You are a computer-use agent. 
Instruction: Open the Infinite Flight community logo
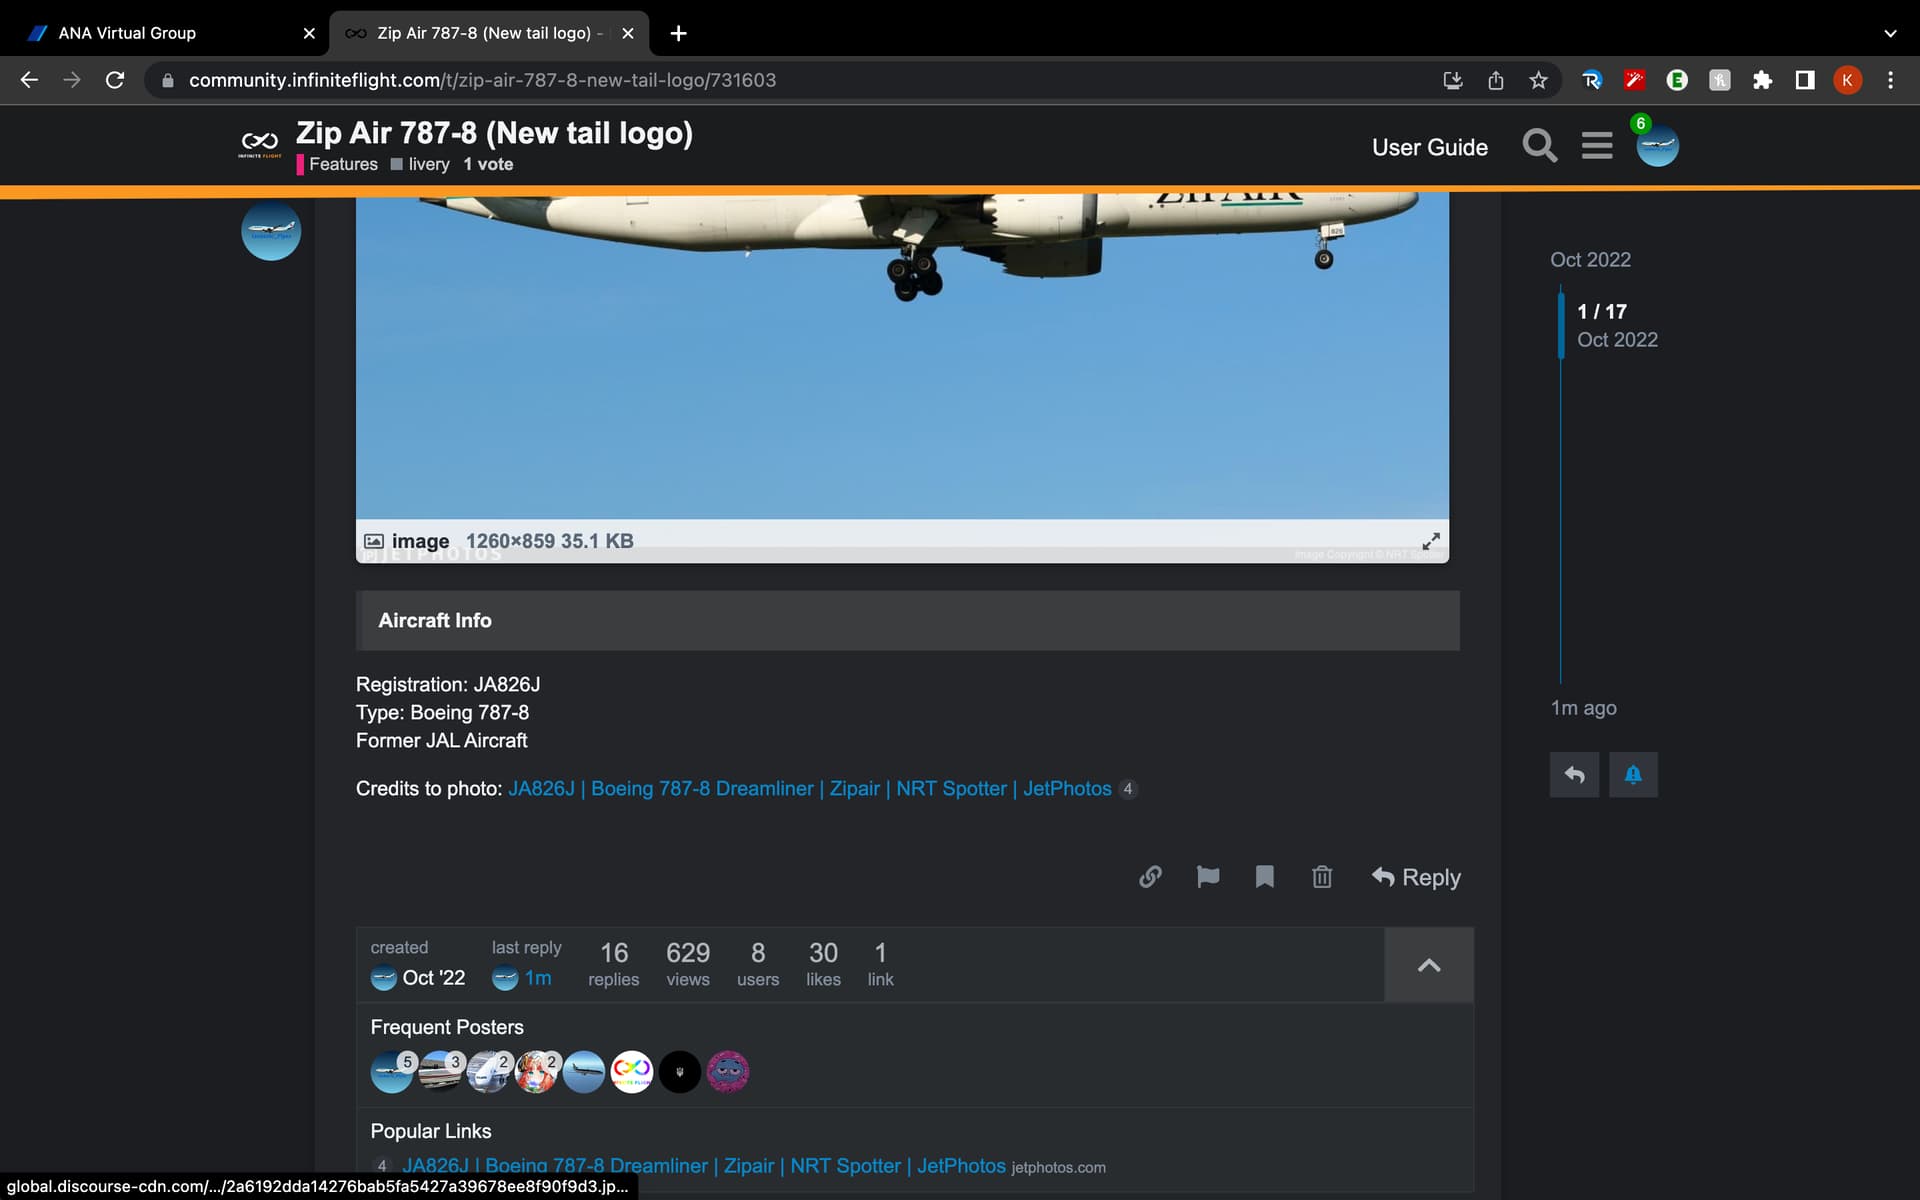259,144
